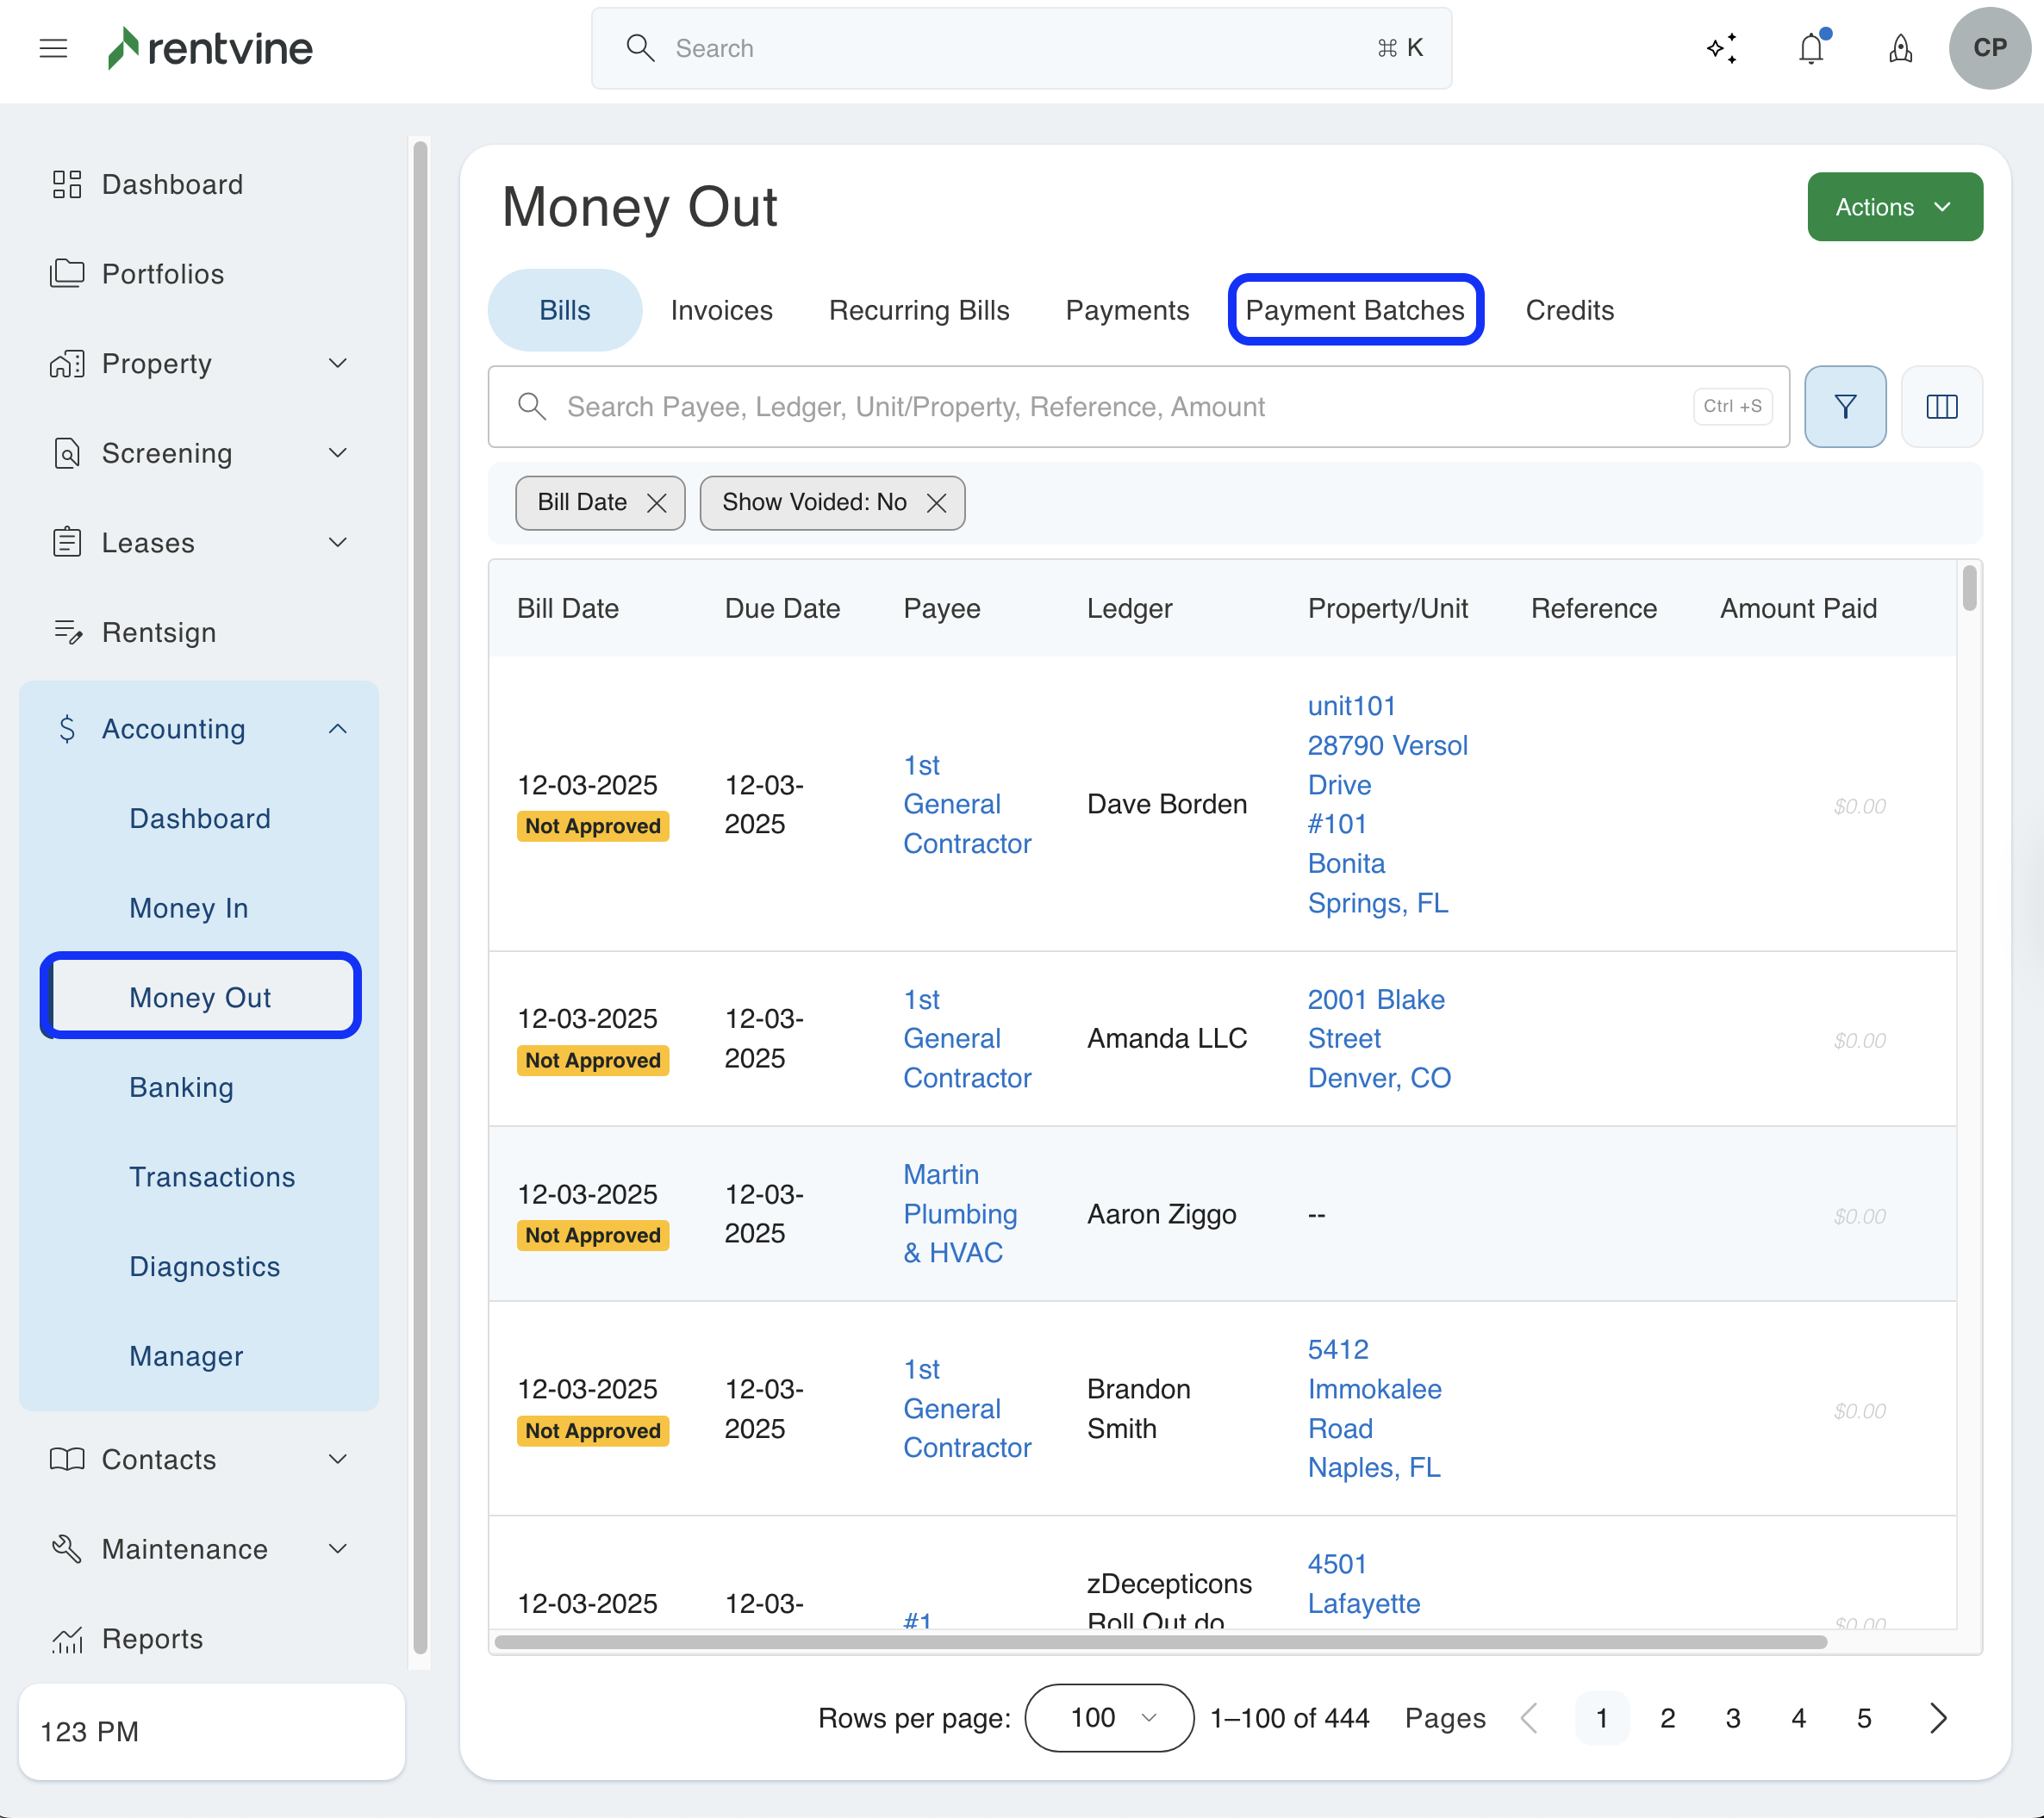Click the horizontal table scrollbar

(1160, 1642)
